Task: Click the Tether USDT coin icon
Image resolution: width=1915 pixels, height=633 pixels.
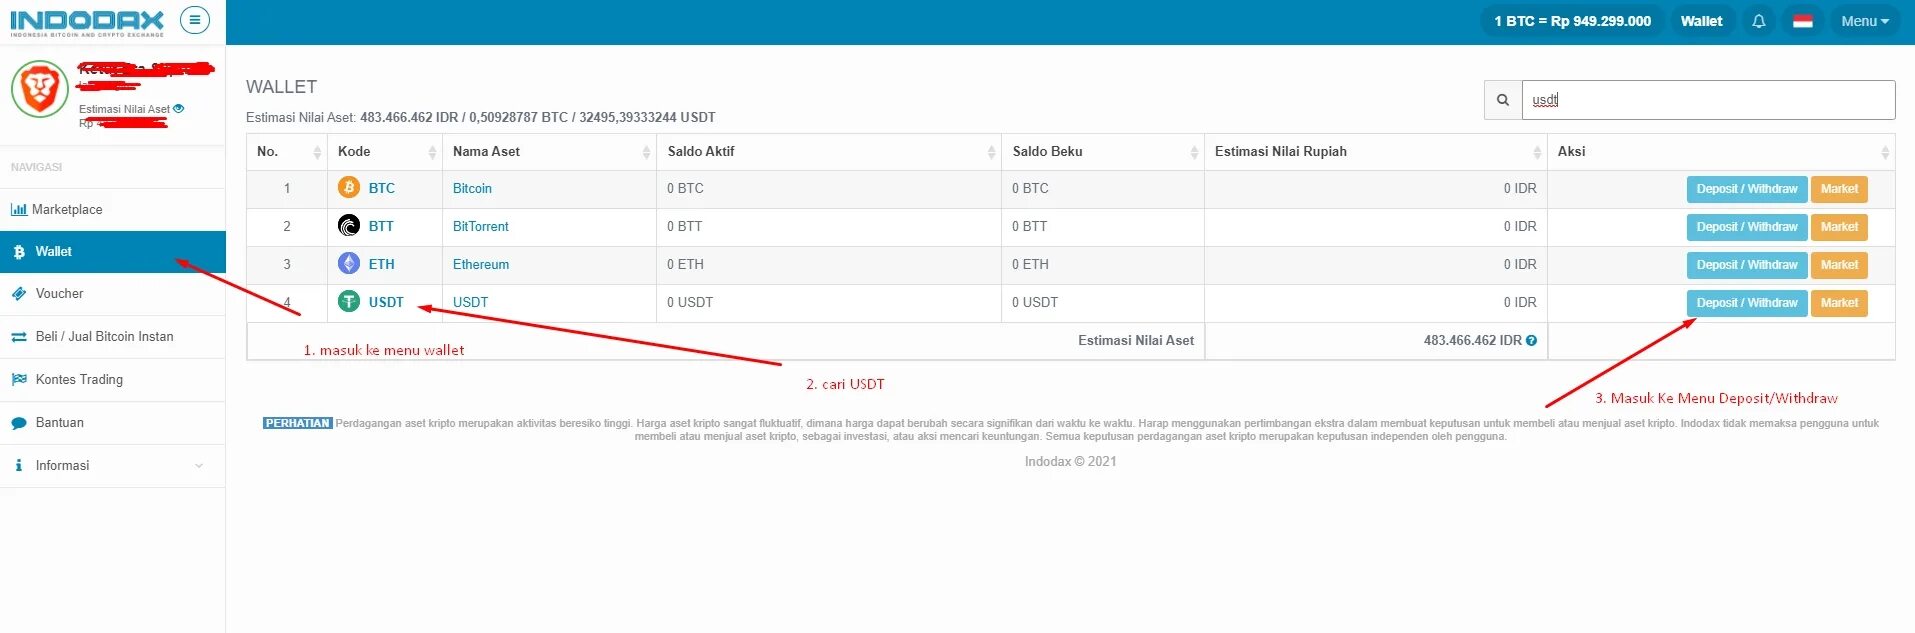Action: 348,302
